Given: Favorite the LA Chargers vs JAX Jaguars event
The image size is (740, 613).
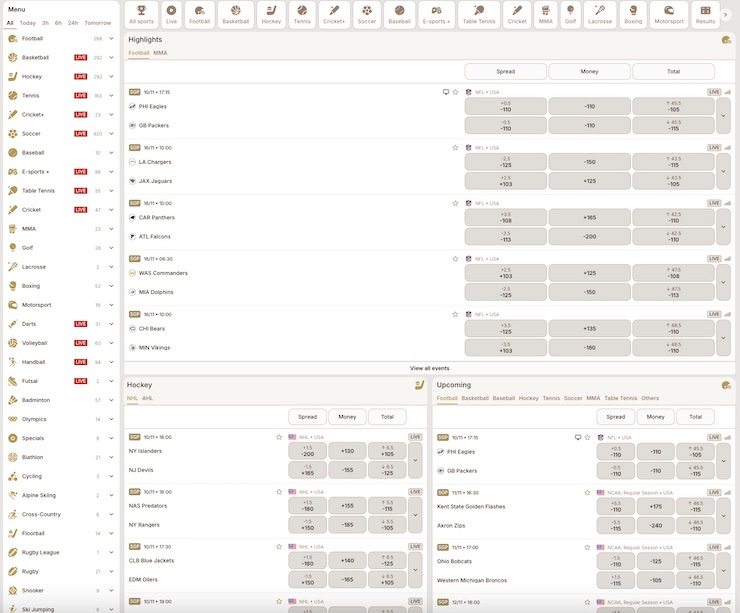Looking at the screenshot, I should 455,148.
